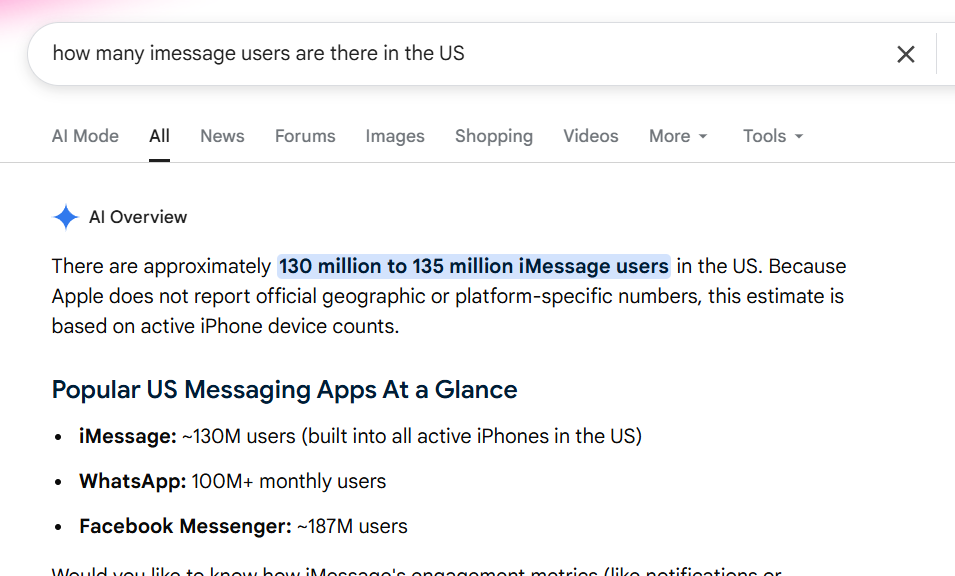Clear the search query with the X icon

[x=906, y=54]
